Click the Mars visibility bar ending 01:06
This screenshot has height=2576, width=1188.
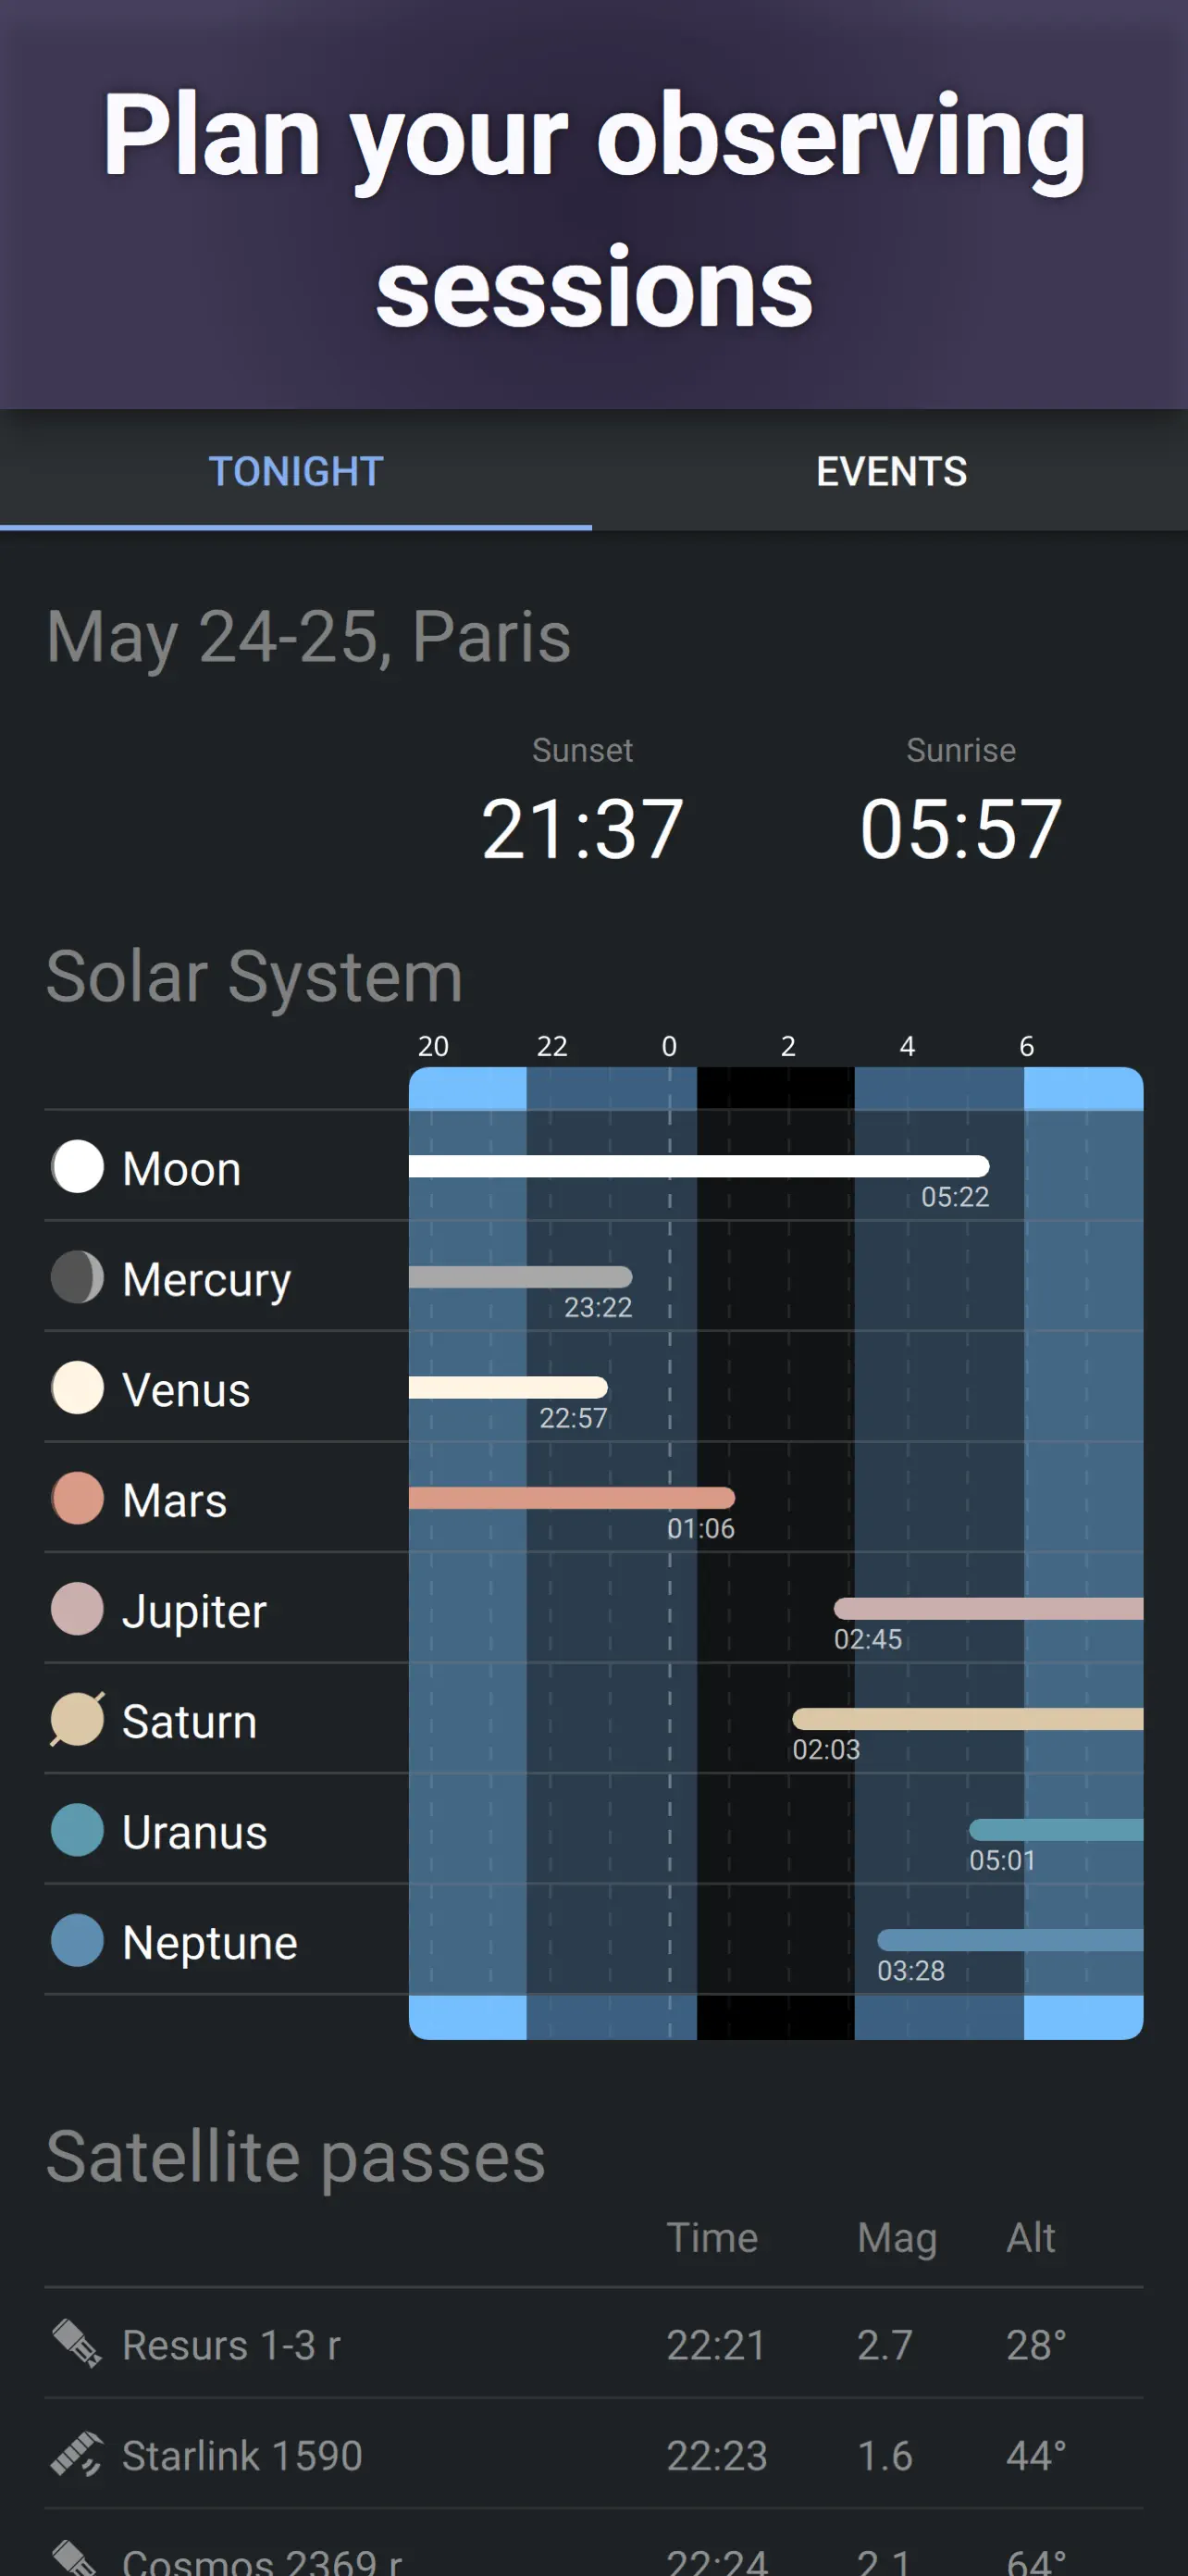pos(572,1497)
